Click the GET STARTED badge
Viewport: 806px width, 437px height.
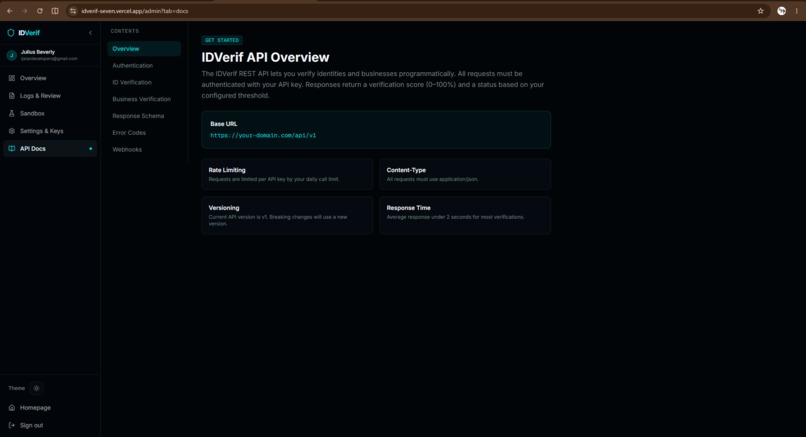click(x=222, y=40)
